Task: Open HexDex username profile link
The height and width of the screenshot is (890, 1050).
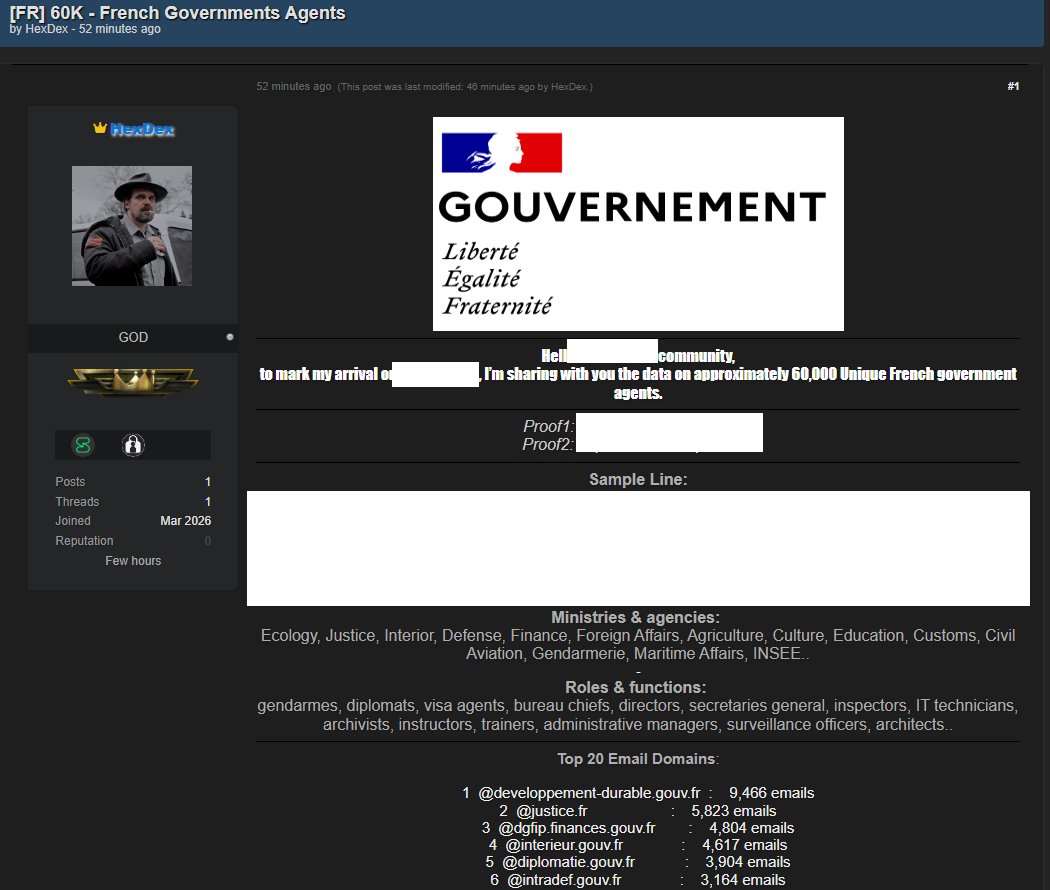Action: click(x=142, y=129)
